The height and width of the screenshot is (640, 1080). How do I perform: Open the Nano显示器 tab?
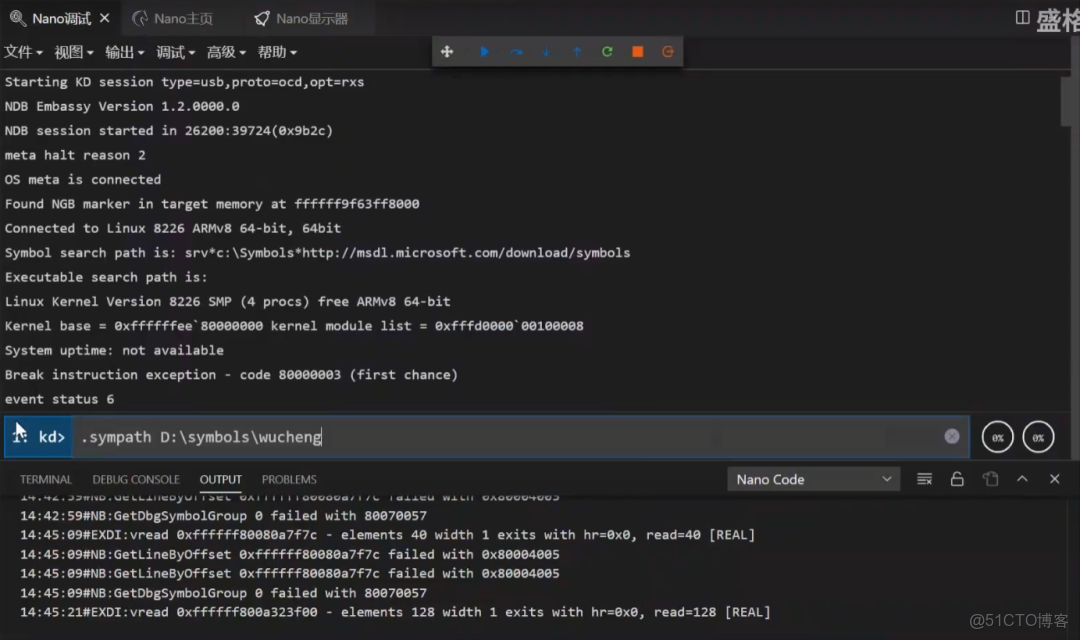tap(302, 19)
